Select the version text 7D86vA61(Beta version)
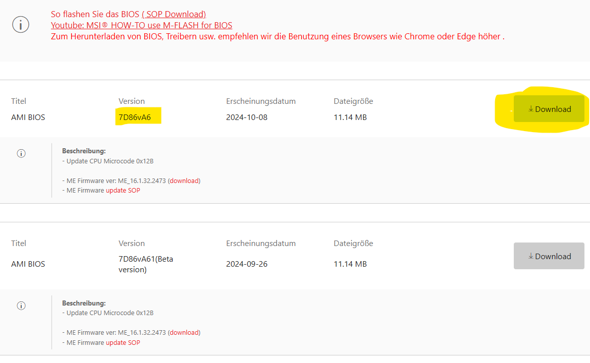 coord(146,264)
